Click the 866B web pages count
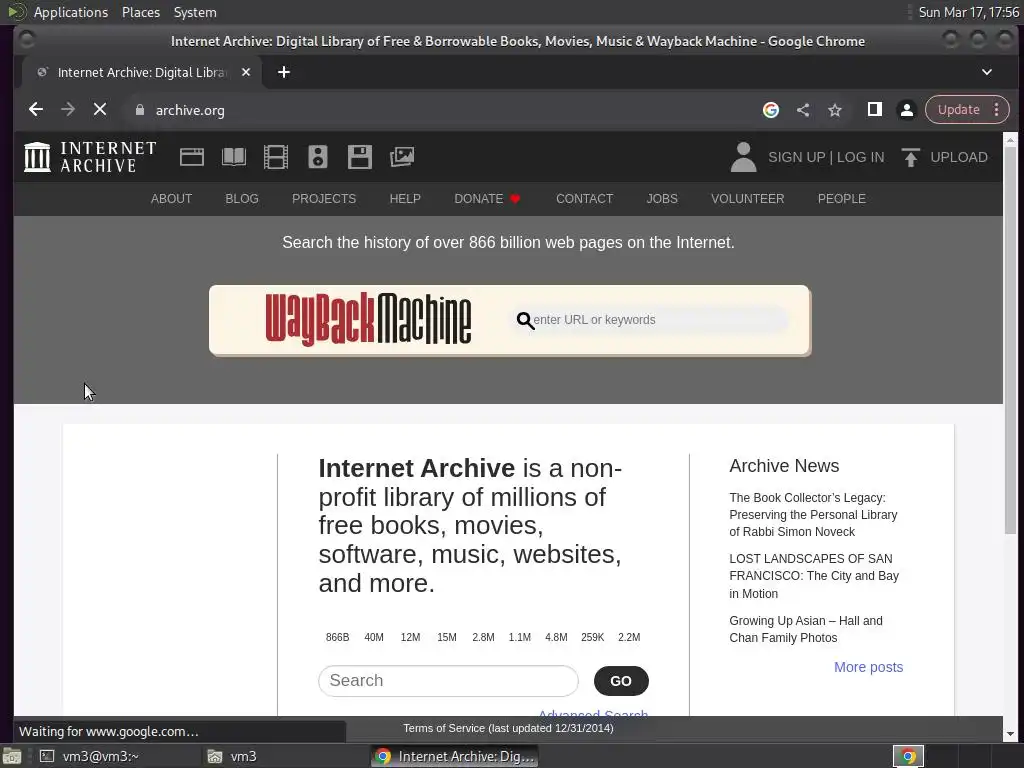 (x=338, y=637)
